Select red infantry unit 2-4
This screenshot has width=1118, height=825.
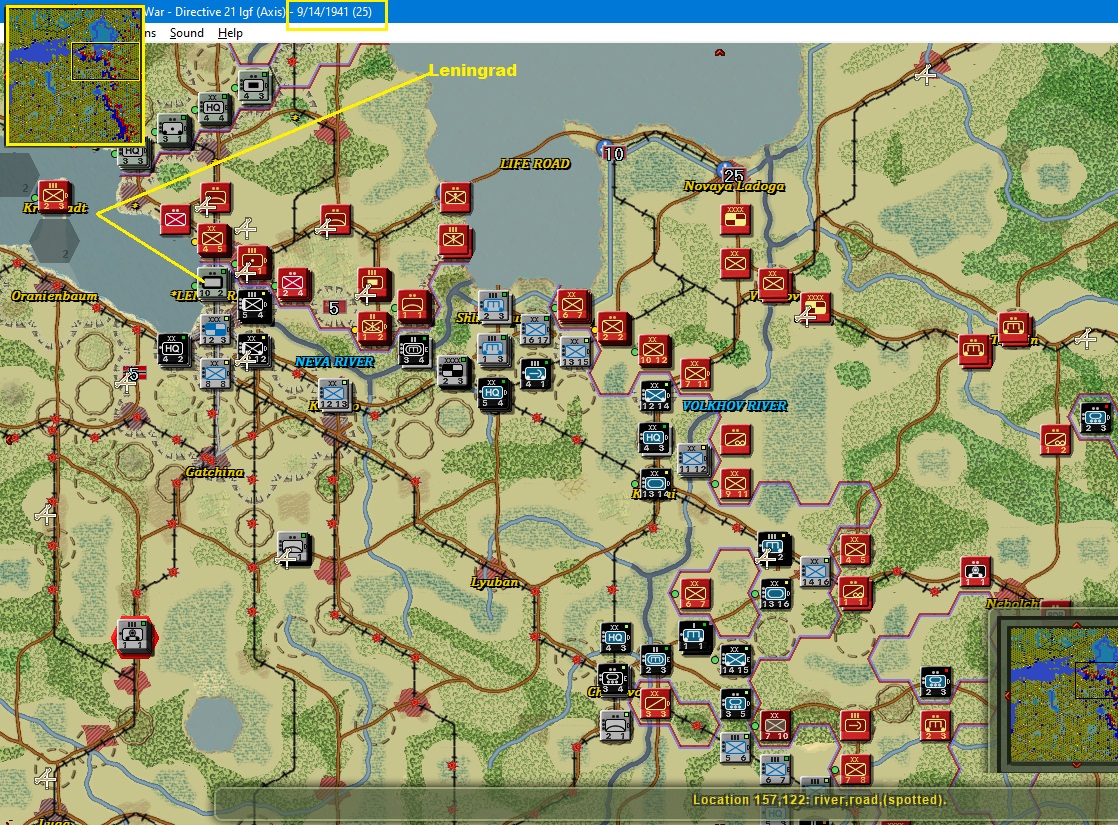pyautogui.click(x=292, y=284)
